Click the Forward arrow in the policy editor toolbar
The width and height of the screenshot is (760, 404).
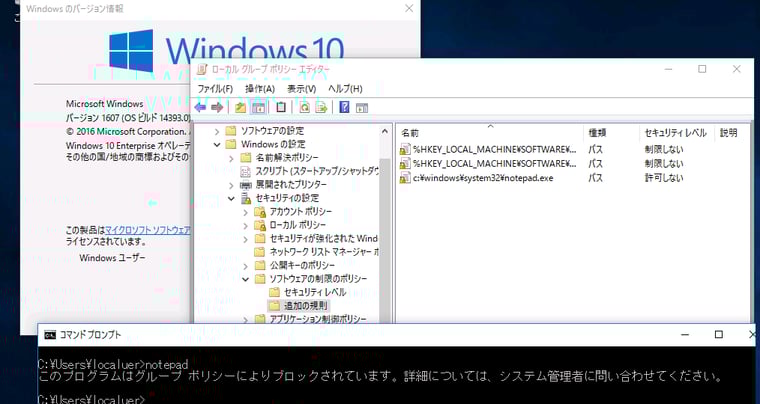pyautogui.click(x=217, y=108)
